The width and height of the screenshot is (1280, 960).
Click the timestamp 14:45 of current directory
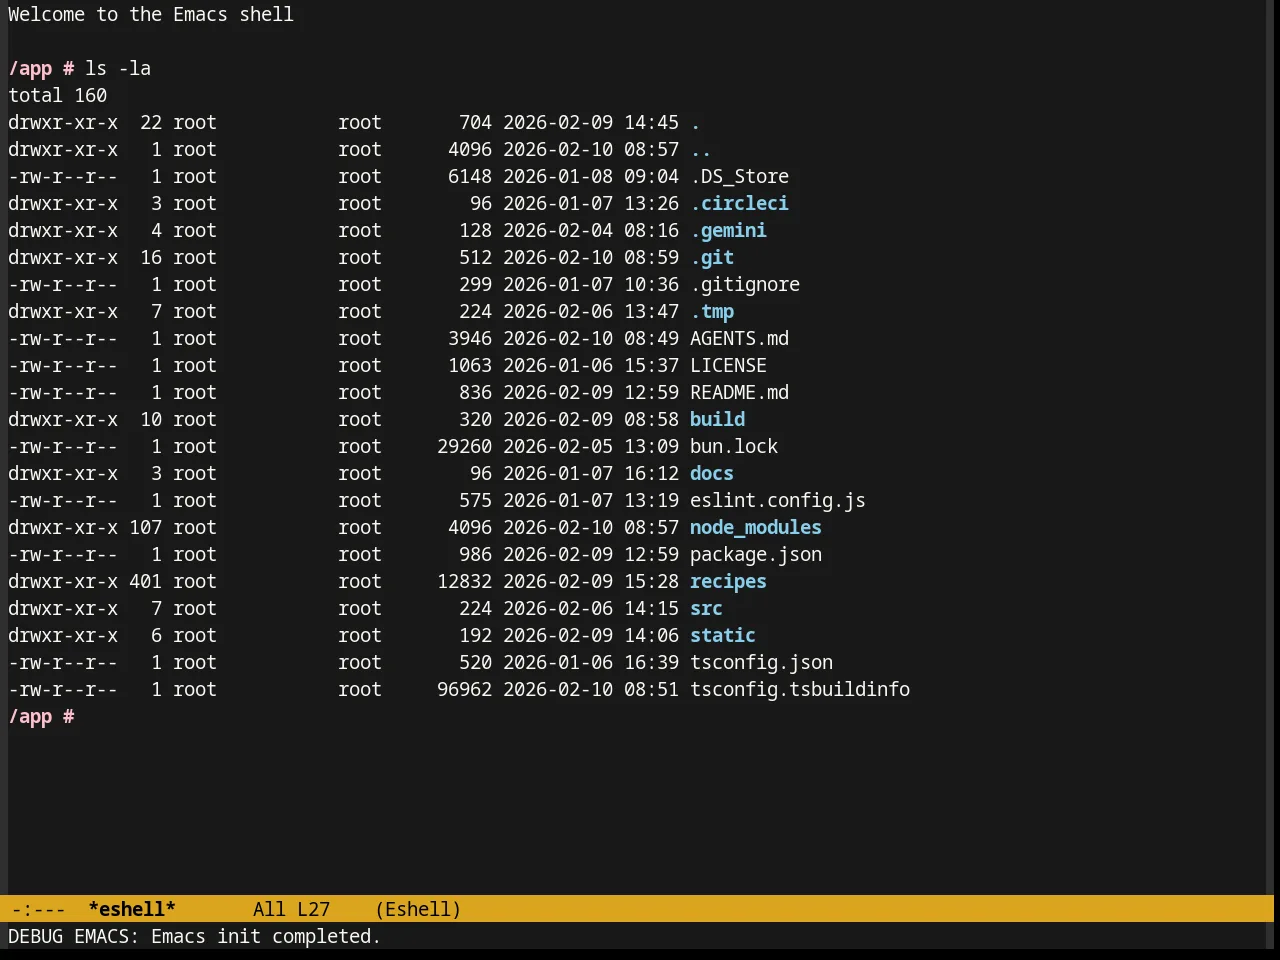point(651,122)
